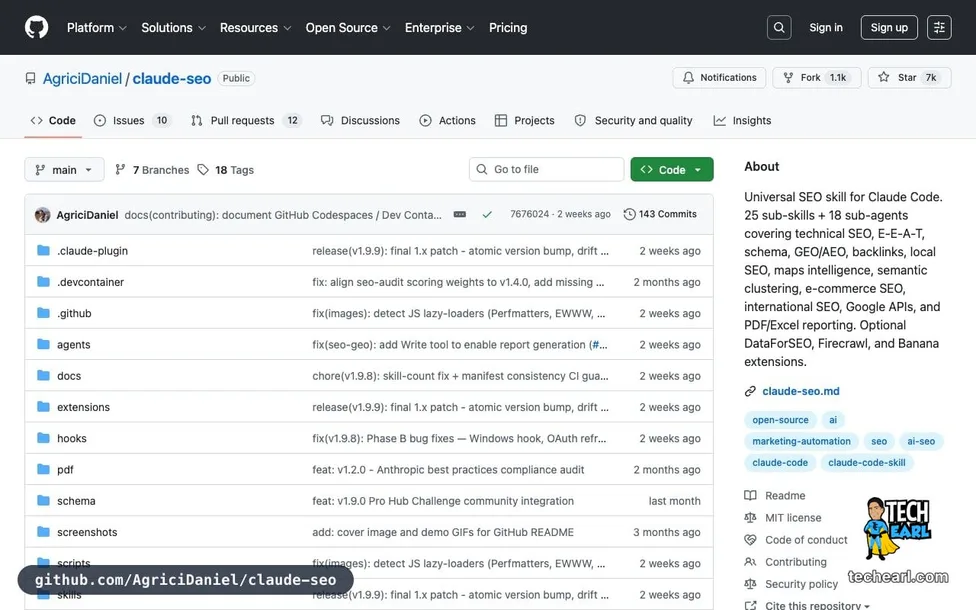Click the Sign up button

889,27
